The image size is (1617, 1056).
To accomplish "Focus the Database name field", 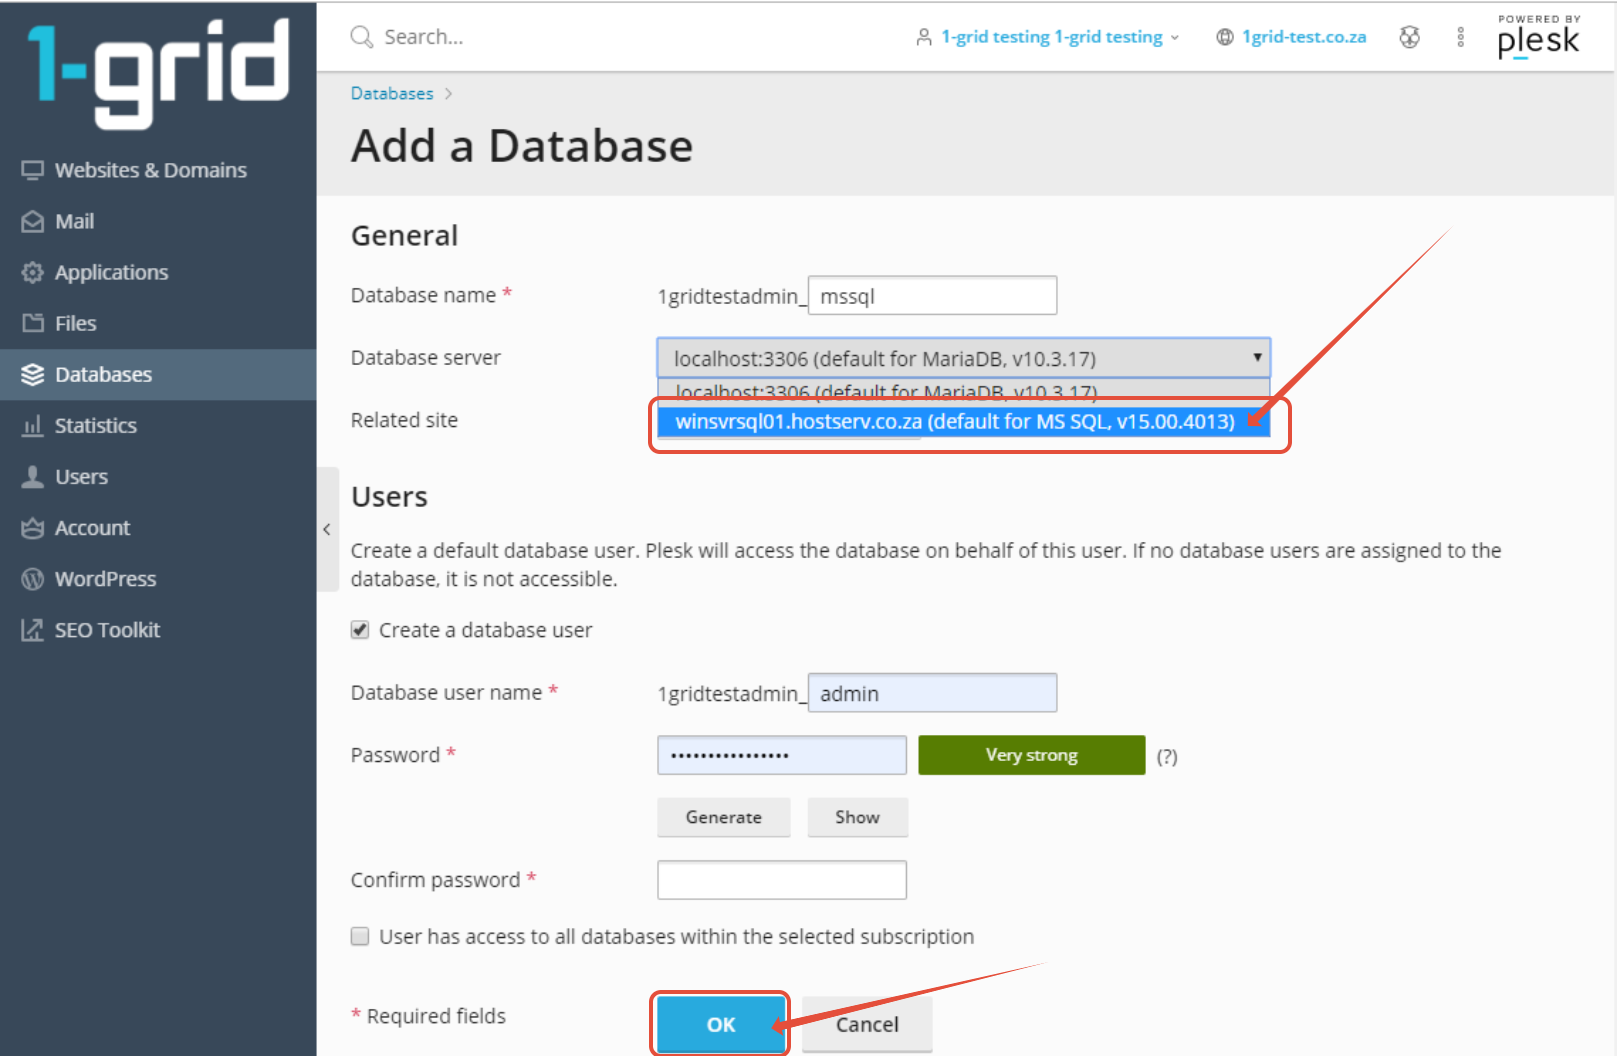I will (932, 295).
